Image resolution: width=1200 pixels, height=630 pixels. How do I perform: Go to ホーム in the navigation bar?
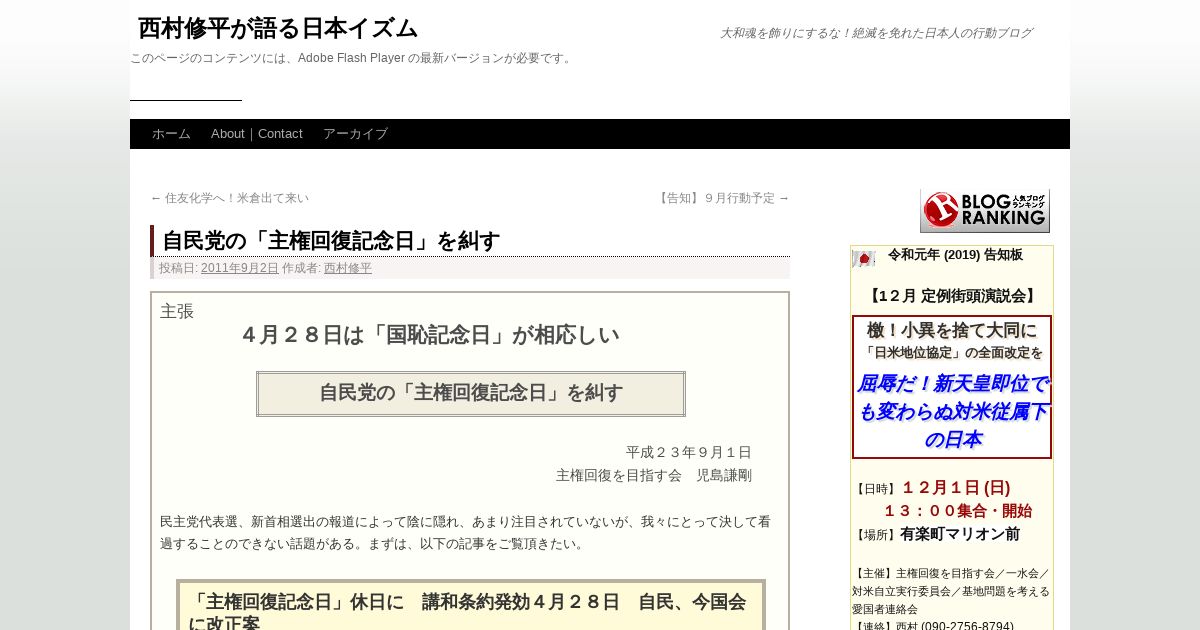(x=171, y=134)
